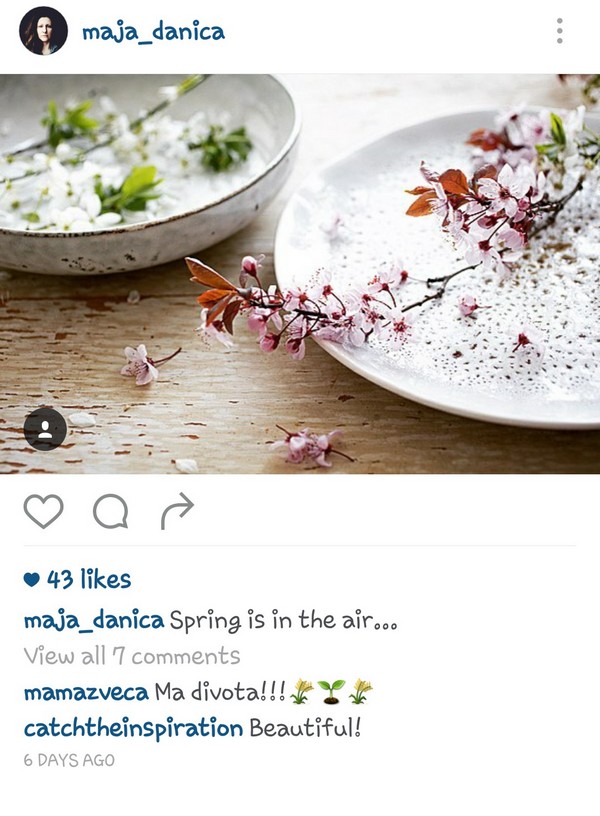The height and width of the screenshot is (816, 600).
Task: View the 43 likes list
Action: click(x=89, y=579)
